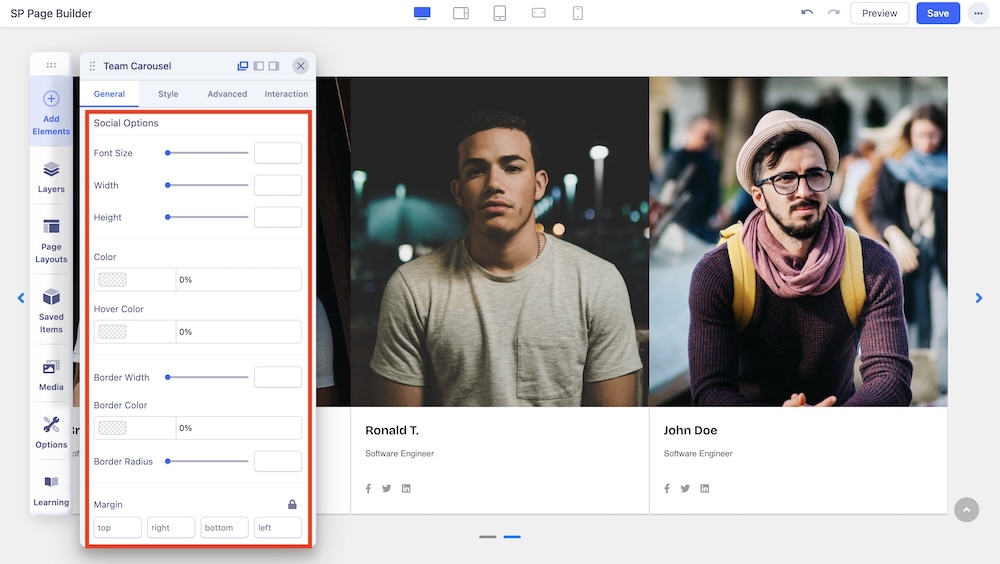Click the Preview button
The image size is (1000, 564).
point(879,13)
